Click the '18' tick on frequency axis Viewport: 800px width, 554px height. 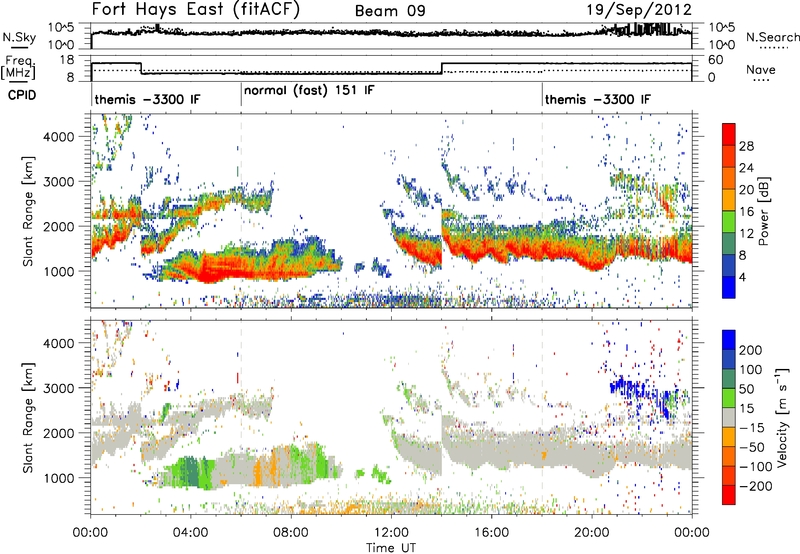(66, 60)
